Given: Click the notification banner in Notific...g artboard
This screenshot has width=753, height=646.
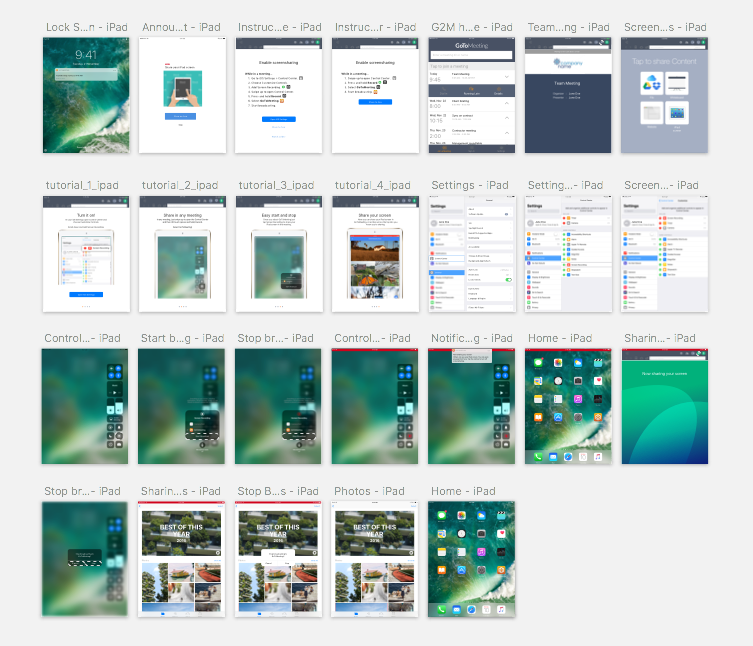Looking at the screenshot, I should (x=472, y=356).
